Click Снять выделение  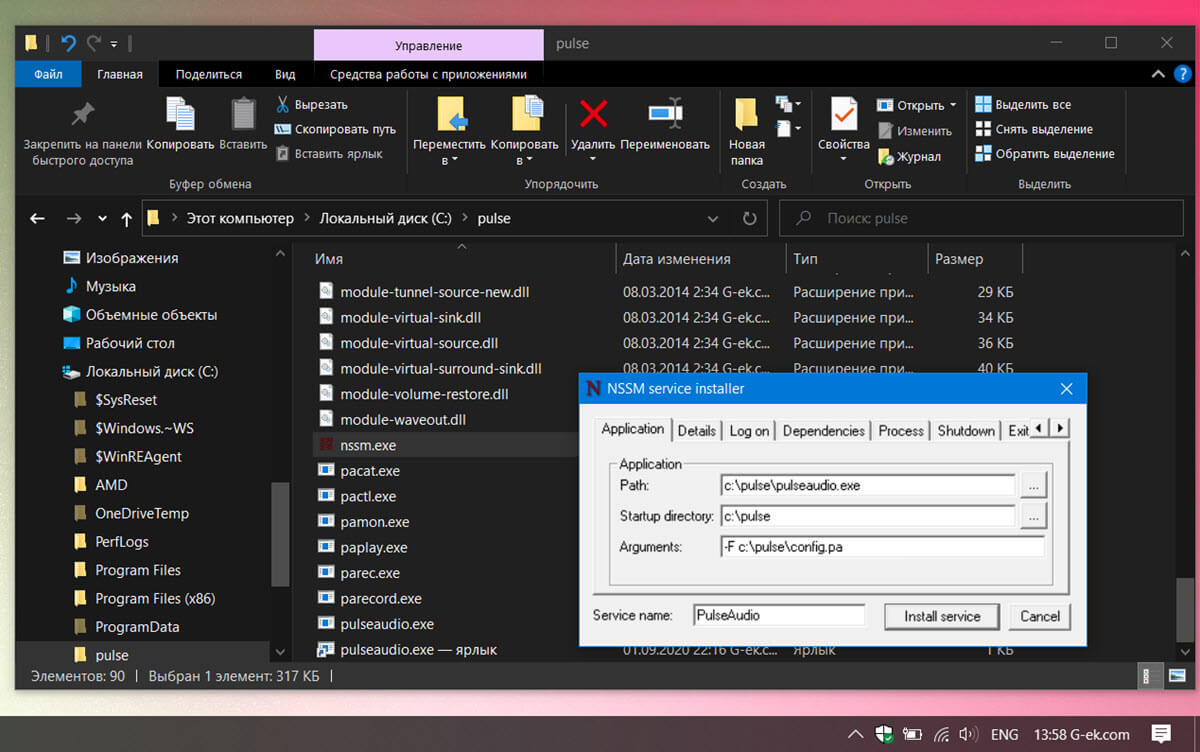tap(1034, 129)
